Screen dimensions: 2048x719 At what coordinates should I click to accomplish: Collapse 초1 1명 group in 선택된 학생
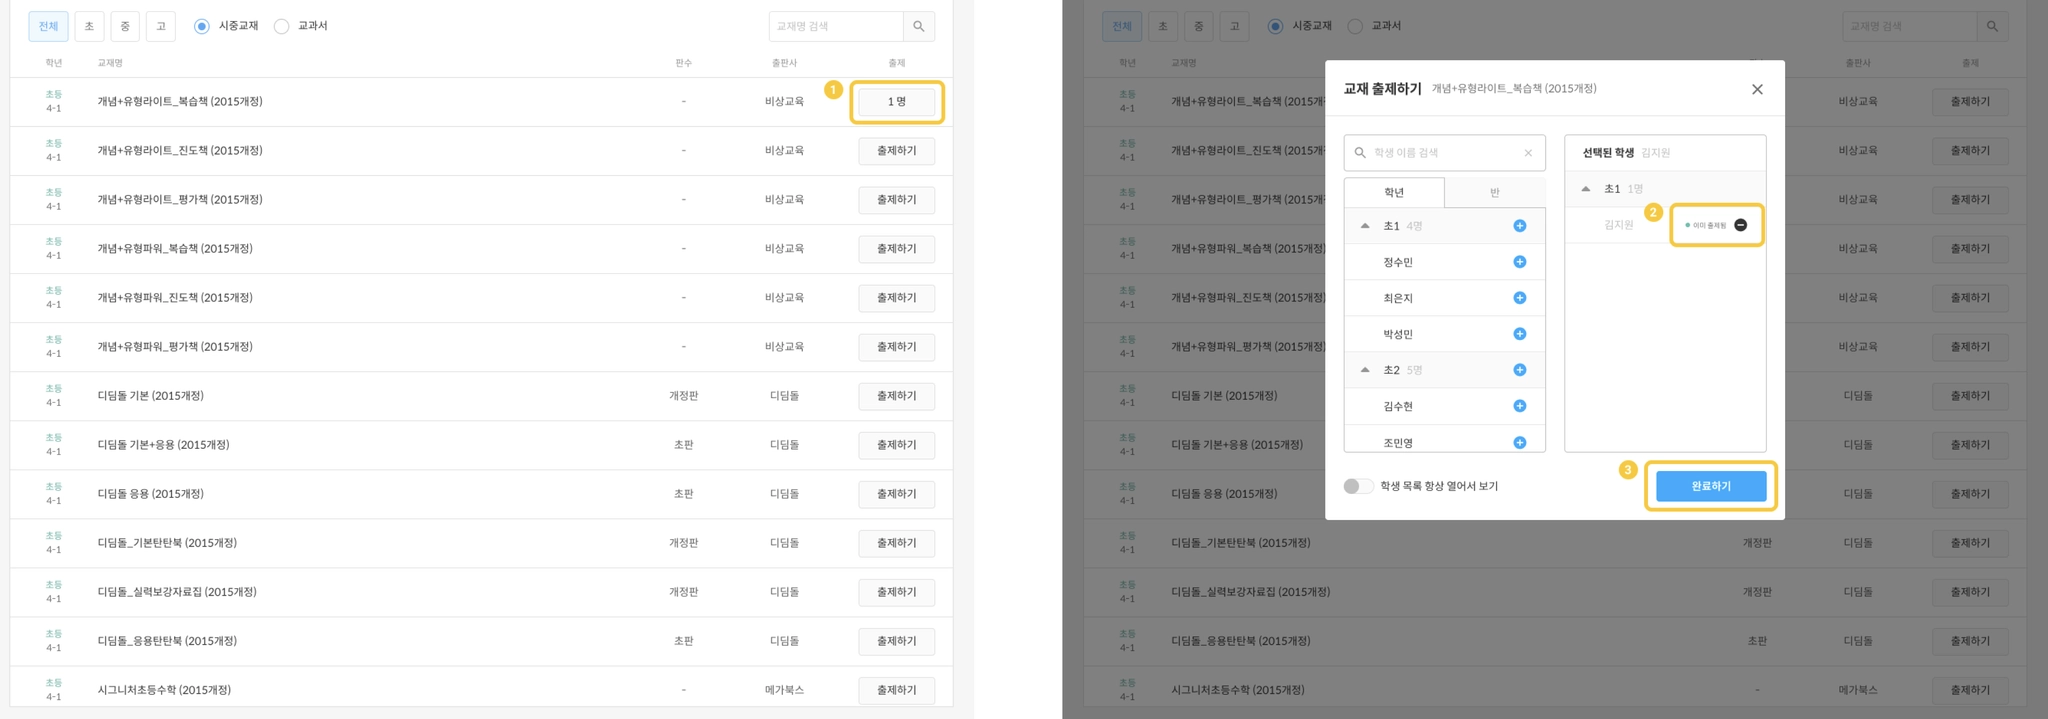1586,189
